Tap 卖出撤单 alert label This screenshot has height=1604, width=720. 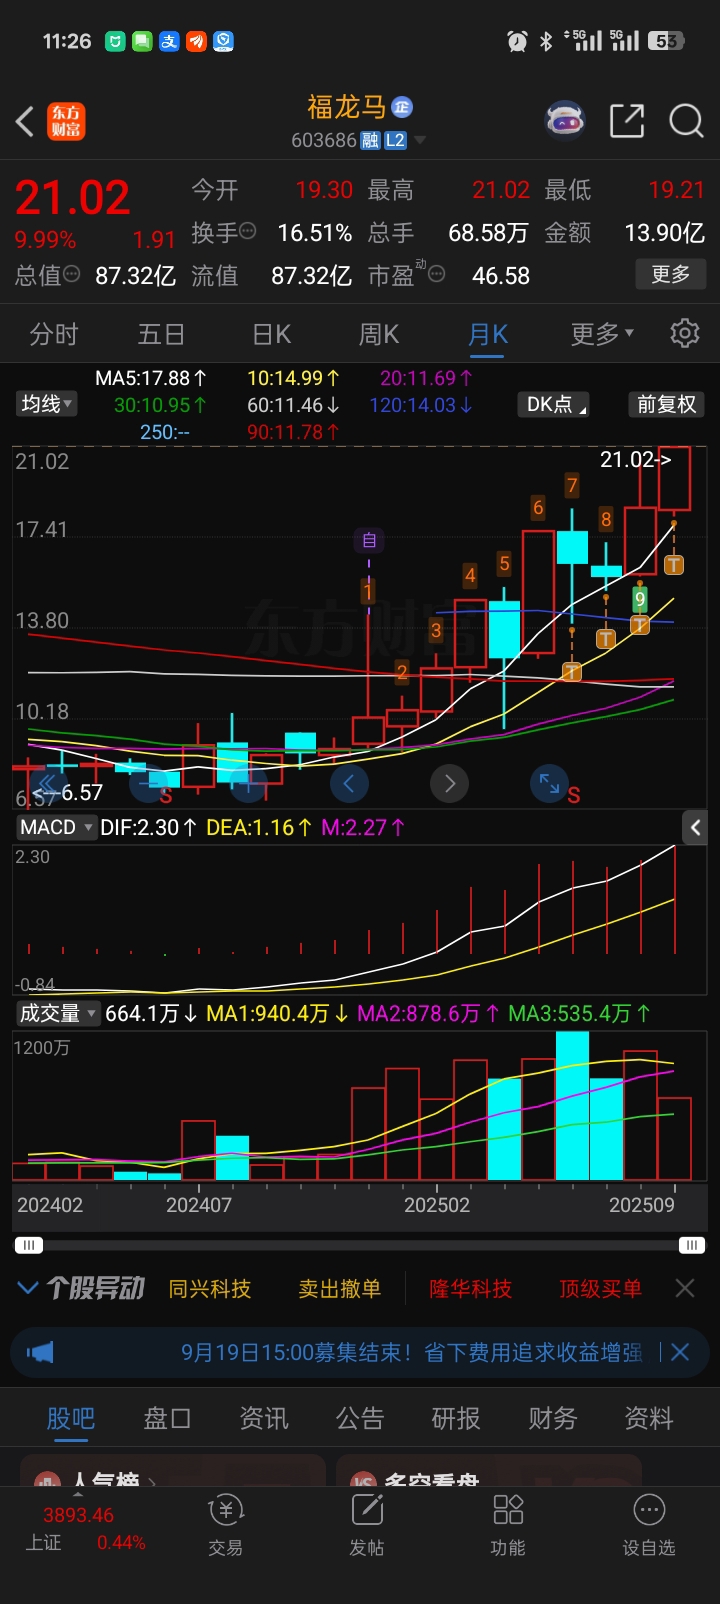tap(340, 1289)
